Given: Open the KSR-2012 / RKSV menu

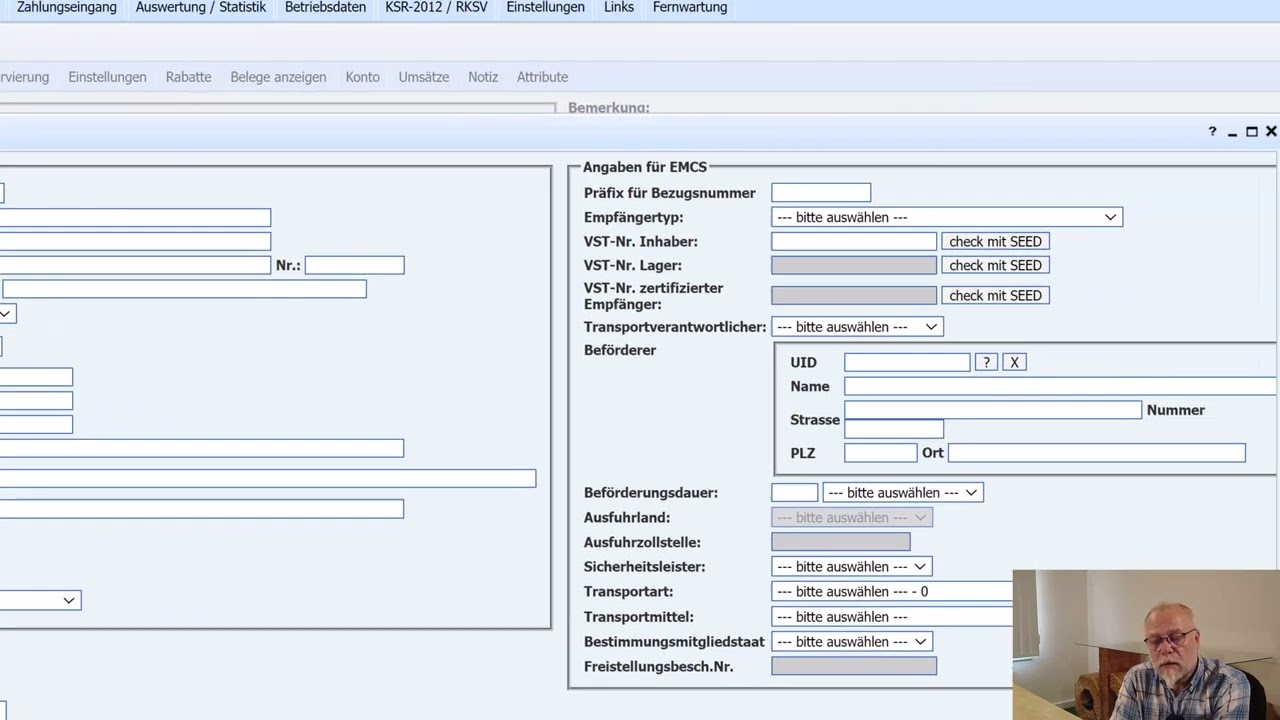Looking at the screenshot, I should tap(436, 7).
